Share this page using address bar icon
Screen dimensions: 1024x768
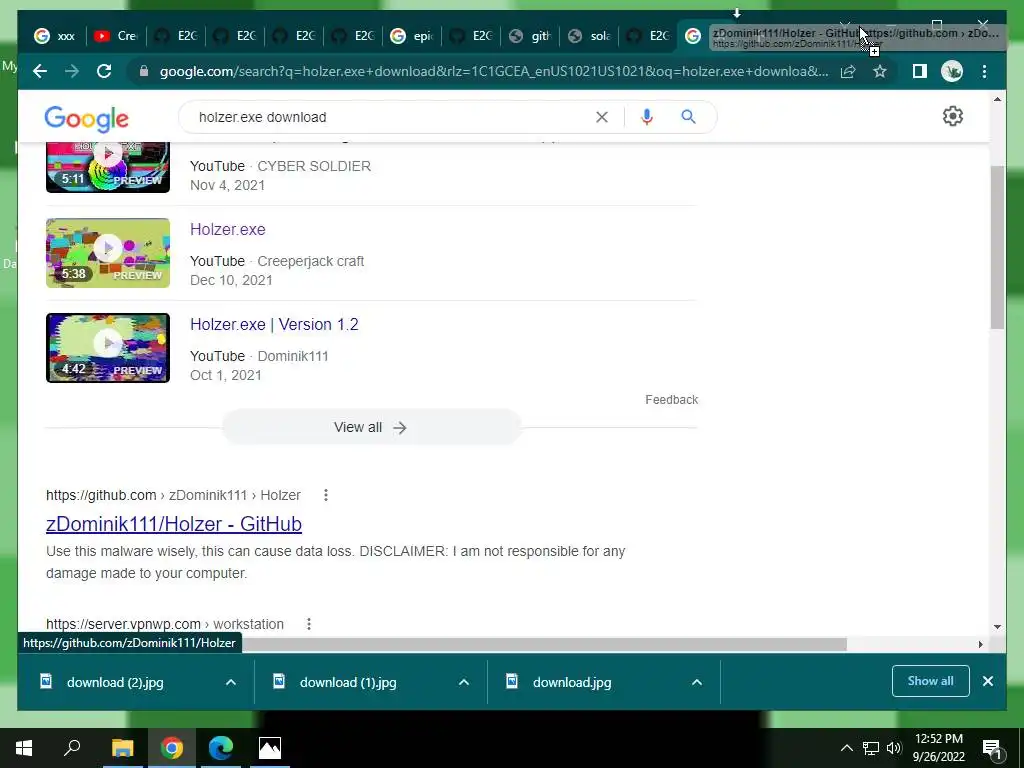[x=848, y=71]
